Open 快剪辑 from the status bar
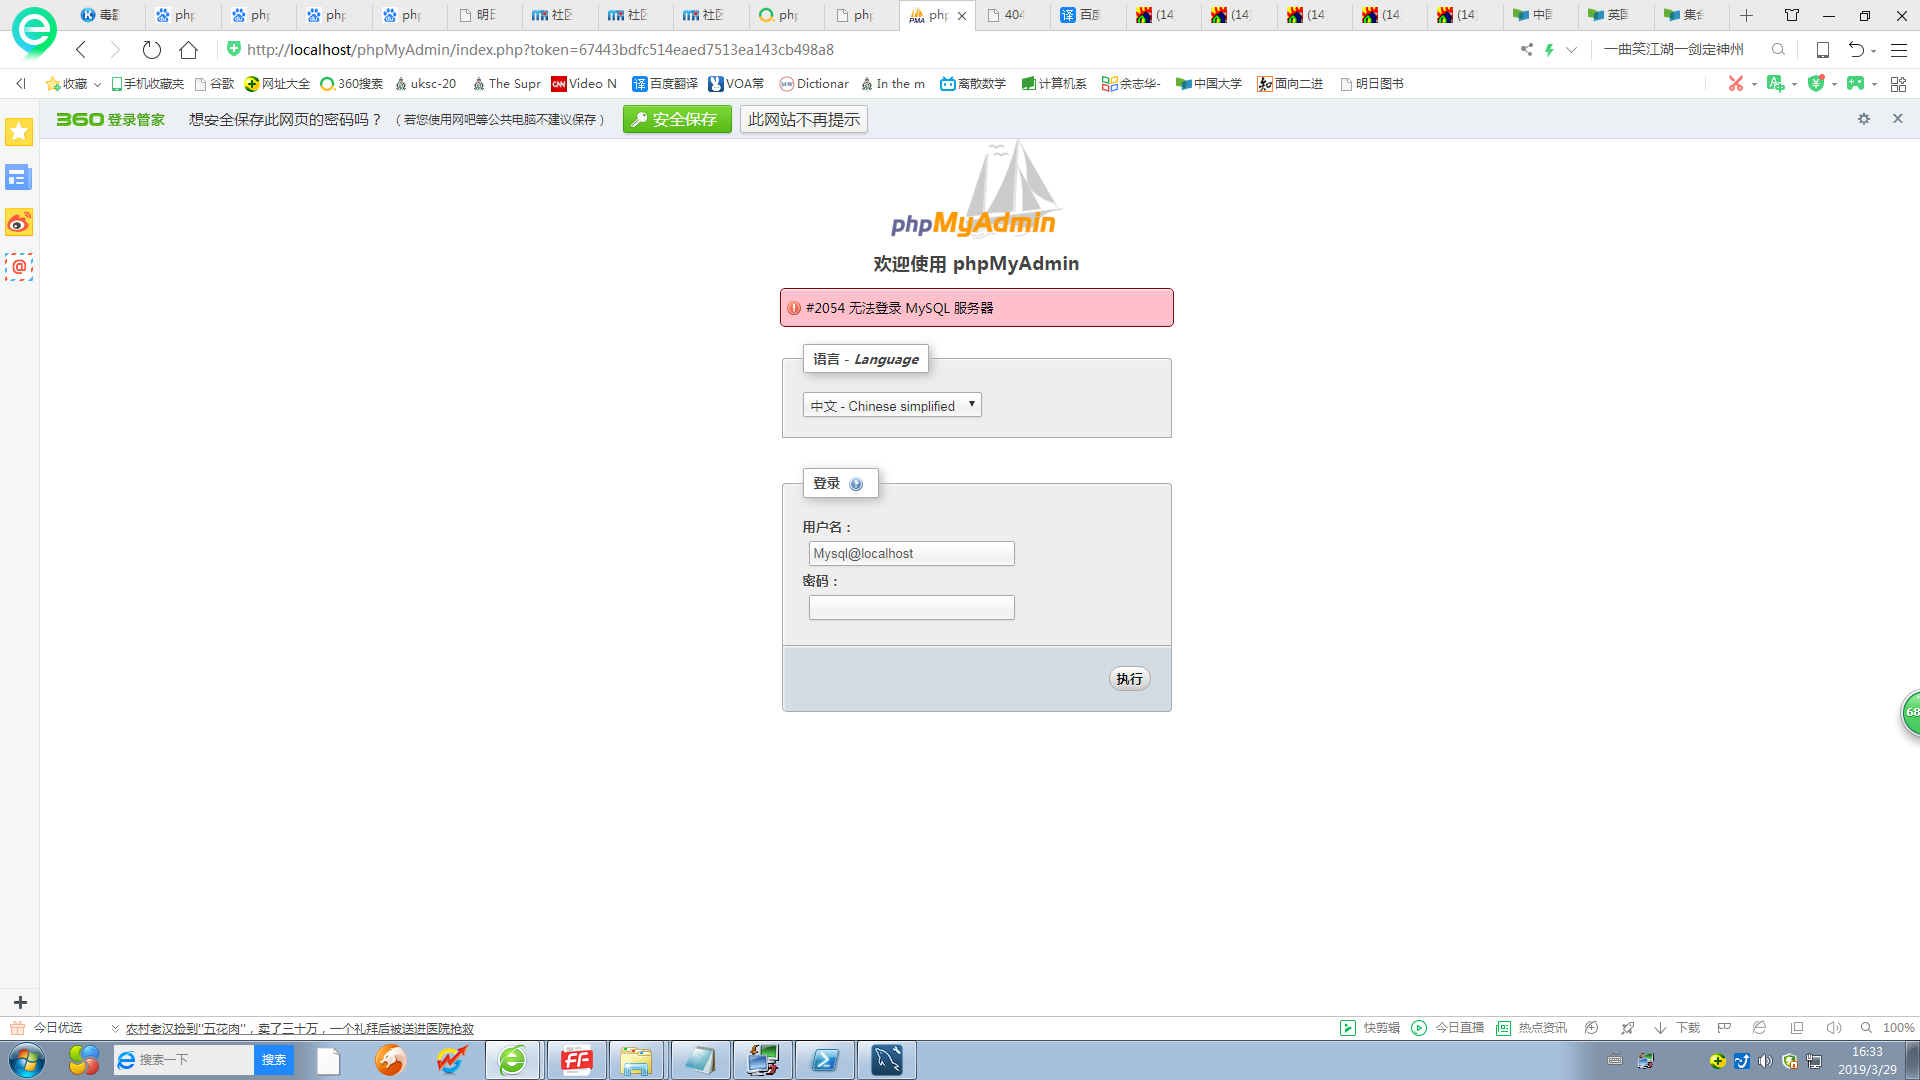The image size is (1920, 1080). tap(1370, 1028)
